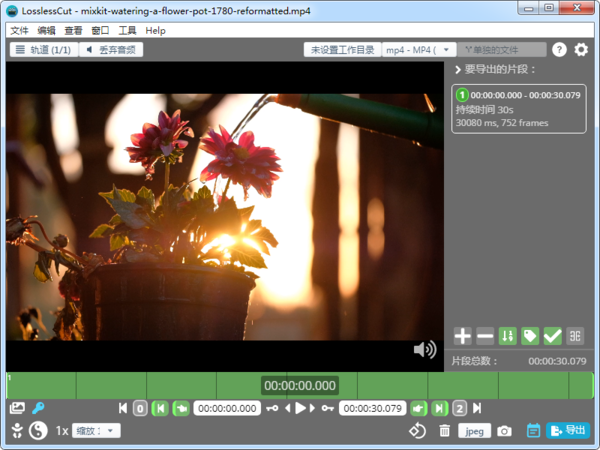Click the segment tag label icon
This screenshot has height=450, width=600.
(530, 336)
